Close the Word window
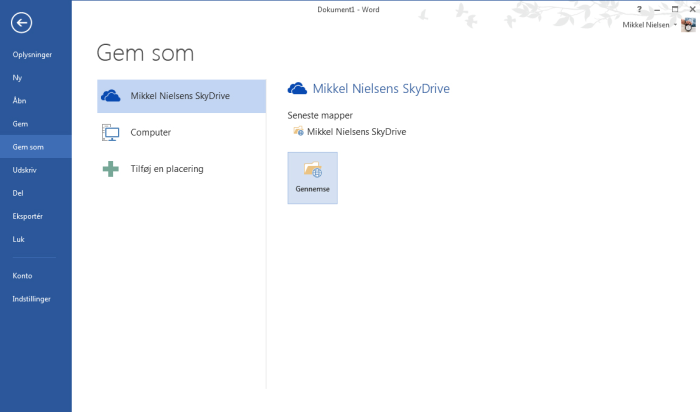The height and width of the screenshot is (412, 700). click(x=692, y=9)
